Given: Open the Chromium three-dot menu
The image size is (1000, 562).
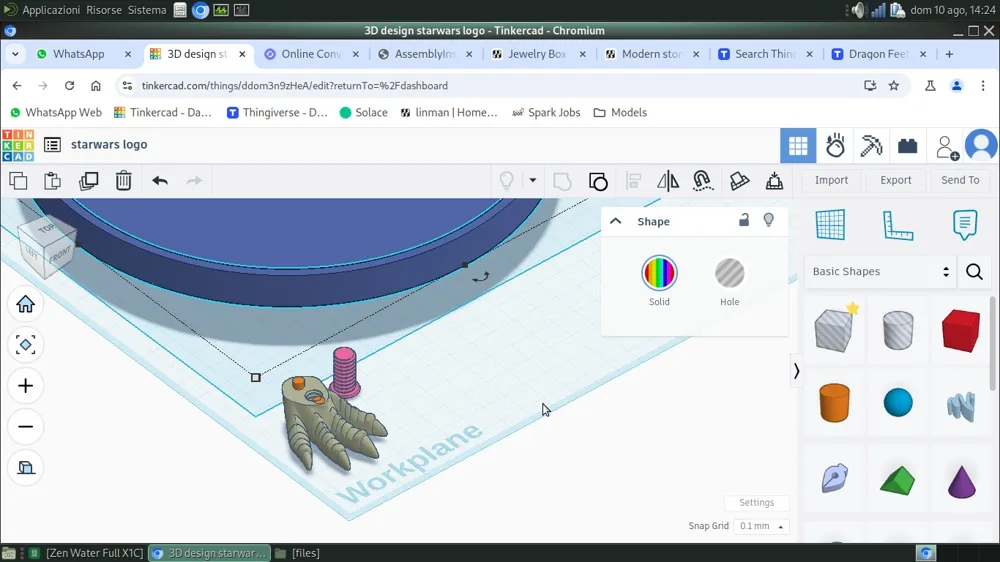Looking at the screenshot, I should [x=983, y=85].
